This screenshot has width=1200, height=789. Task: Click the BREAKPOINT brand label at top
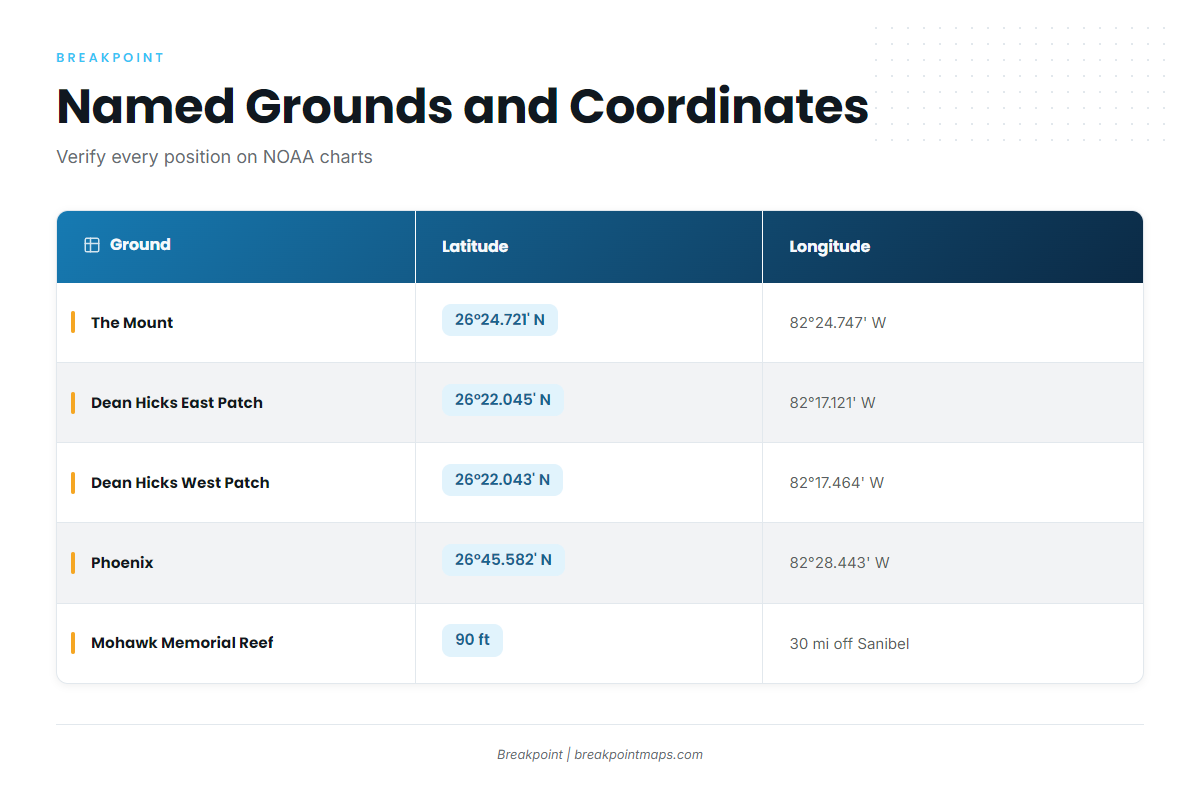[x=110, y=58]
